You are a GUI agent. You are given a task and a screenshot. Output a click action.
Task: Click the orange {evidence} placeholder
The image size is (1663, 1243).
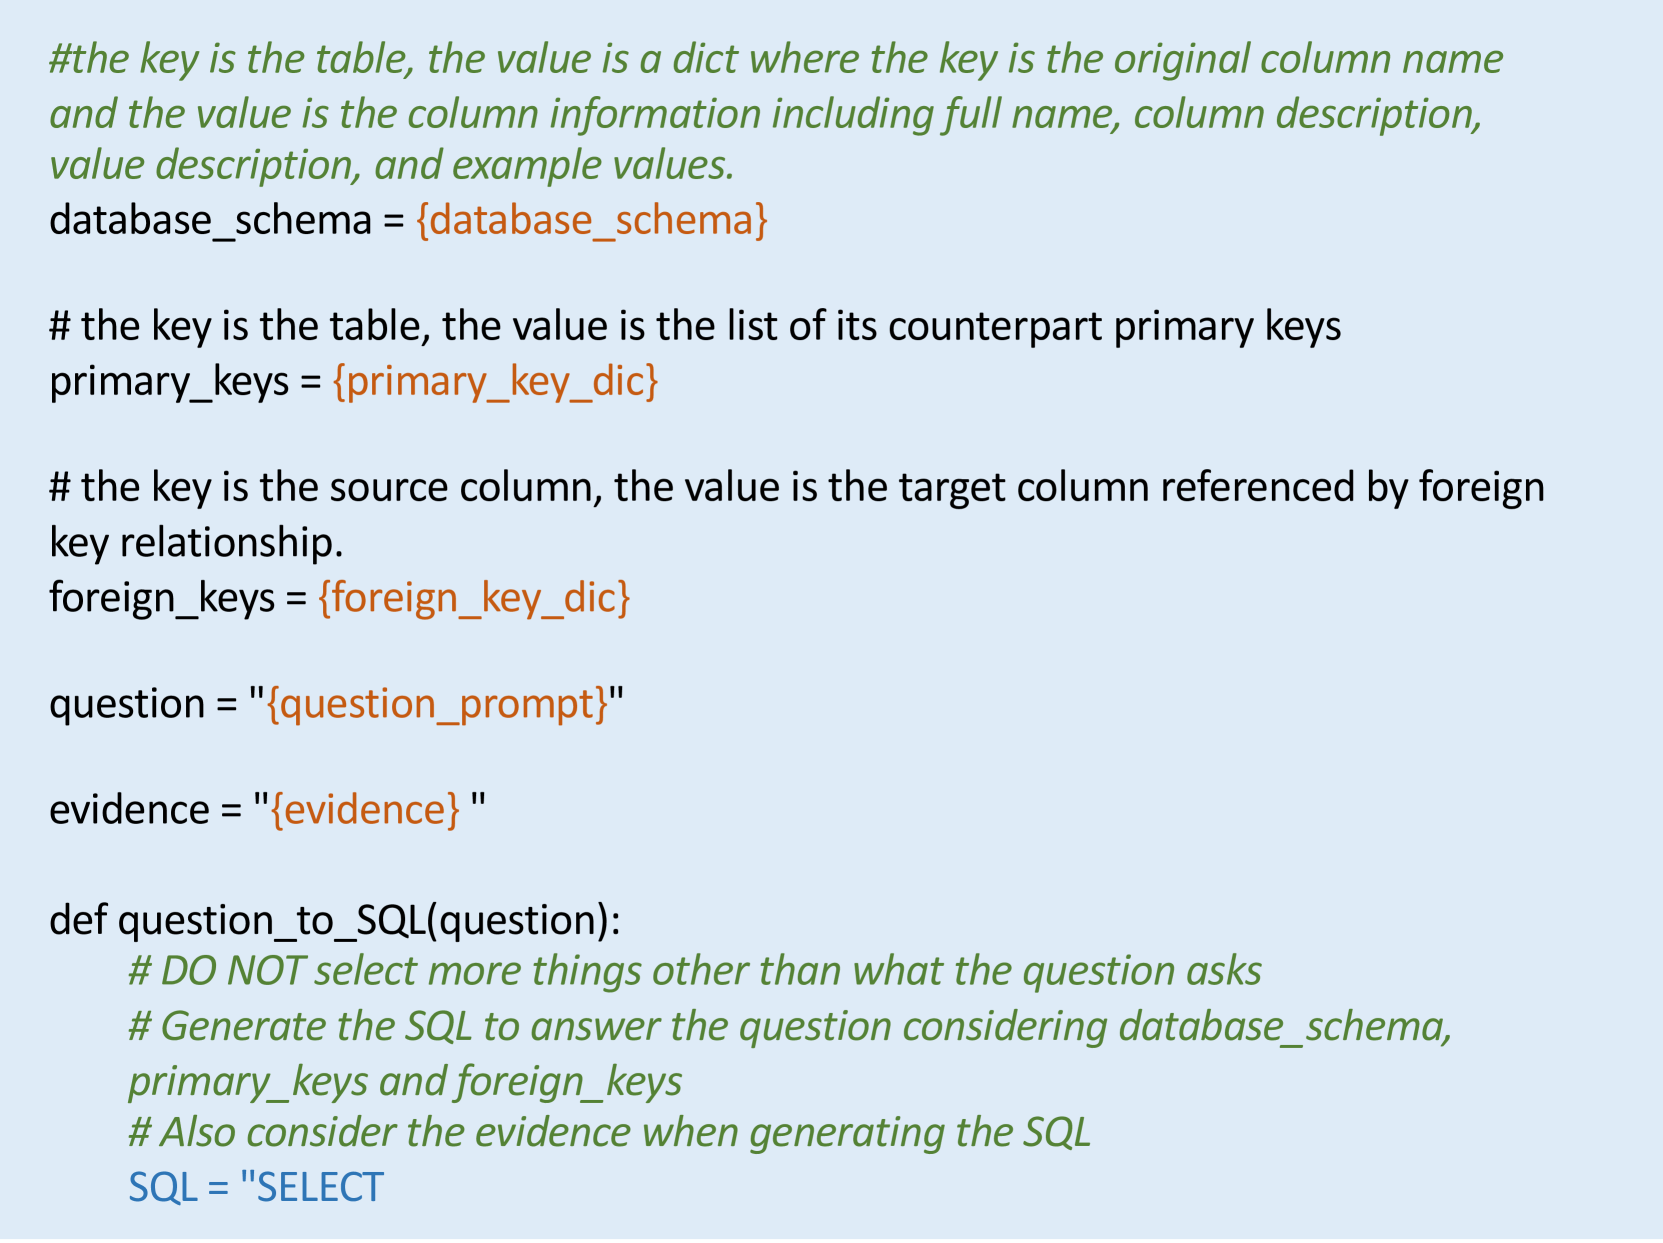[x=365, y=810]
